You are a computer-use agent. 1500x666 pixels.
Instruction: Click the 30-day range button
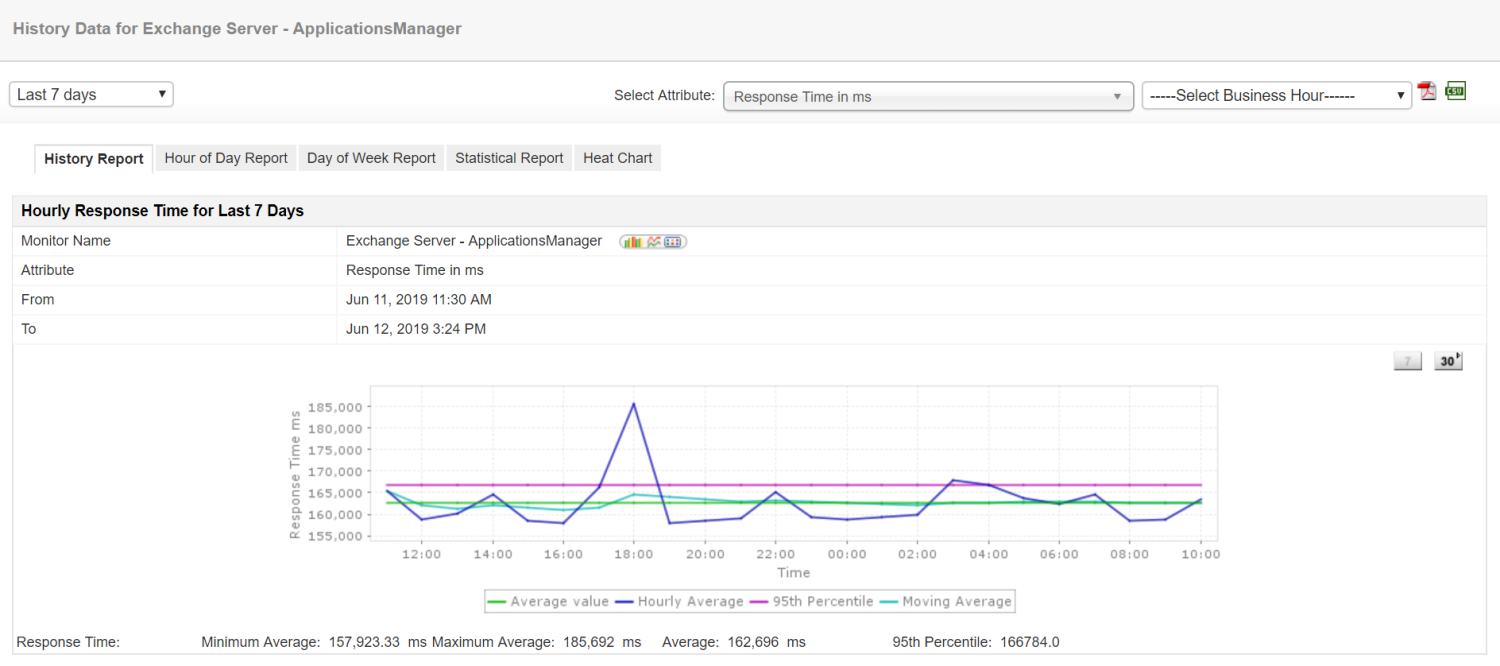click(1447, 360)
